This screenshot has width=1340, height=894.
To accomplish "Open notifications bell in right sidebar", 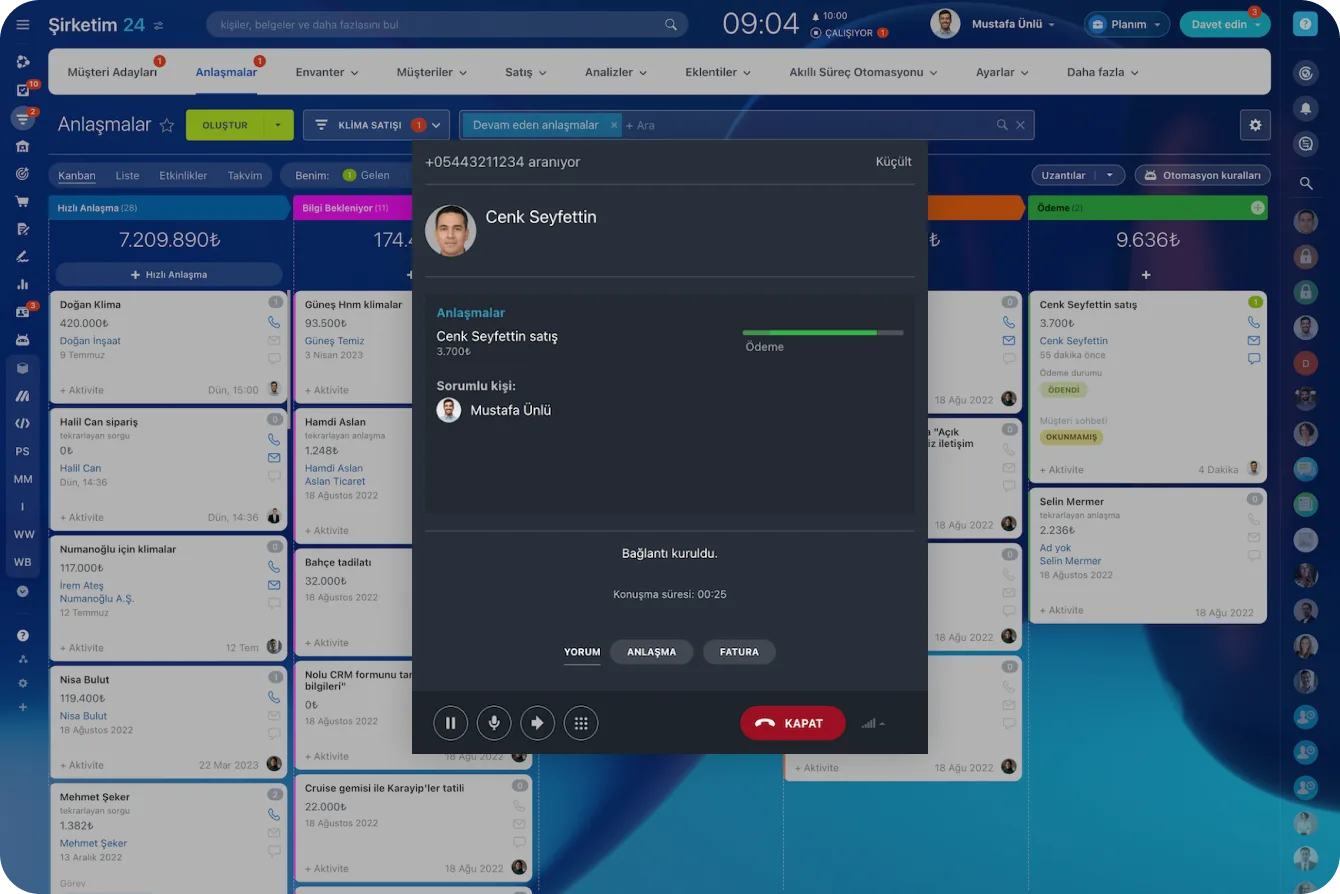I will 1305,108.
